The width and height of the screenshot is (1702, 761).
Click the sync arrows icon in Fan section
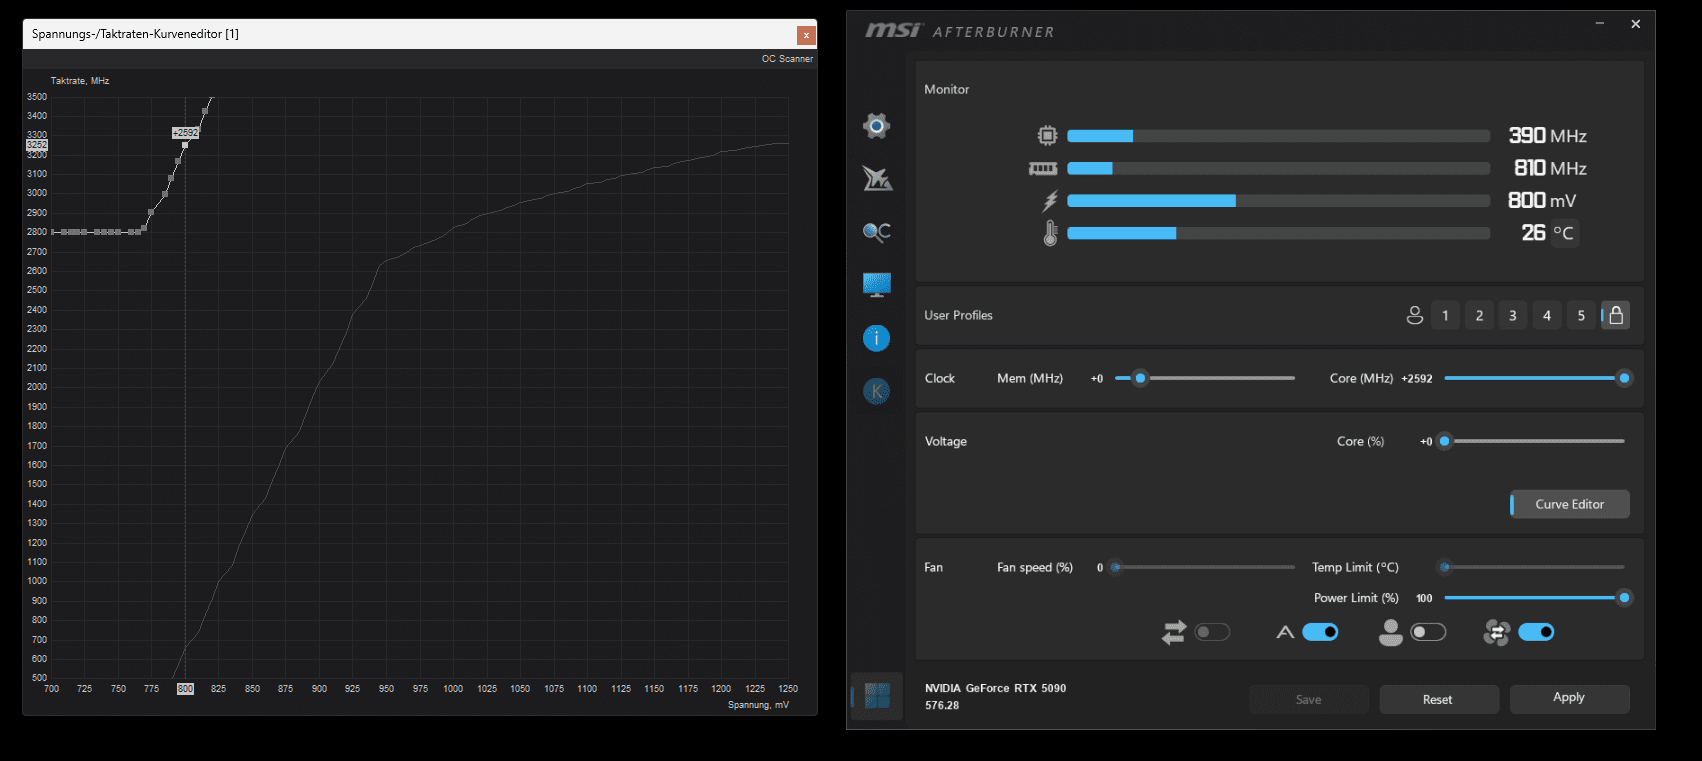[1174, 632]
